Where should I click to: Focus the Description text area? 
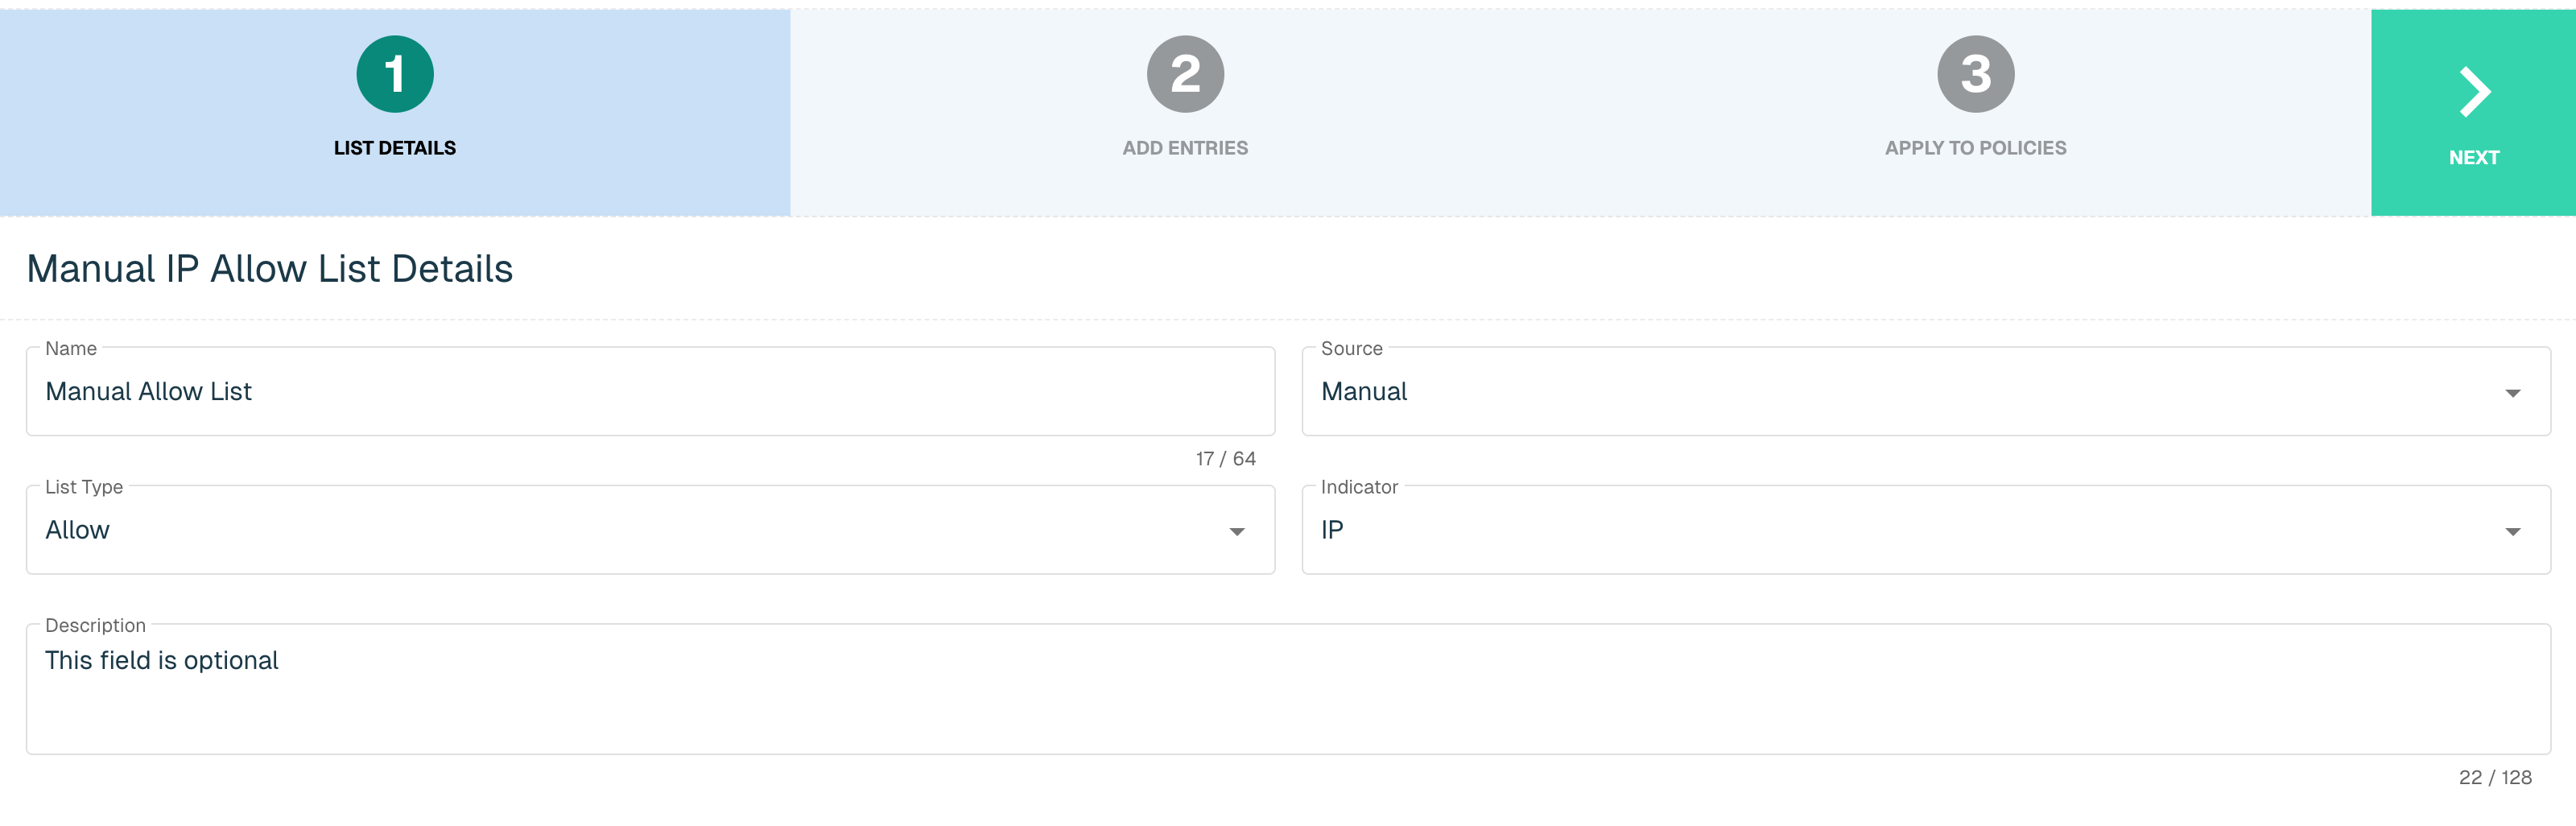[x=1288, y=689]
